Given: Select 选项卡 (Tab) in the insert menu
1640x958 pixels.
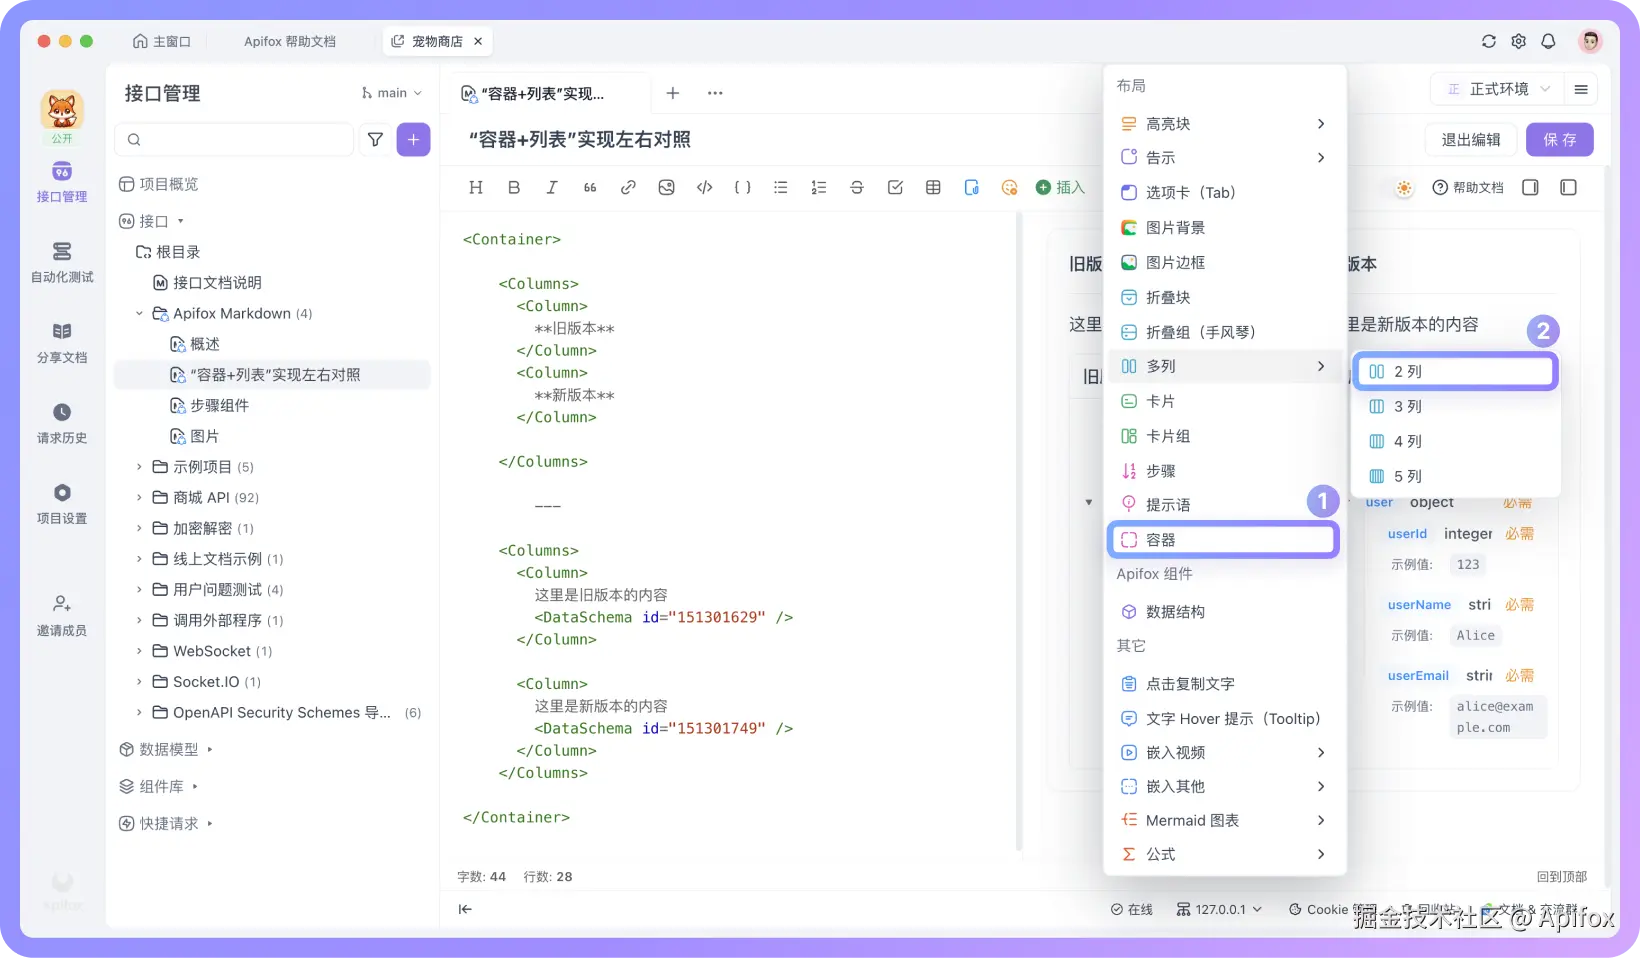Looking at the screenshot, I should click(x=1225, y=193).
